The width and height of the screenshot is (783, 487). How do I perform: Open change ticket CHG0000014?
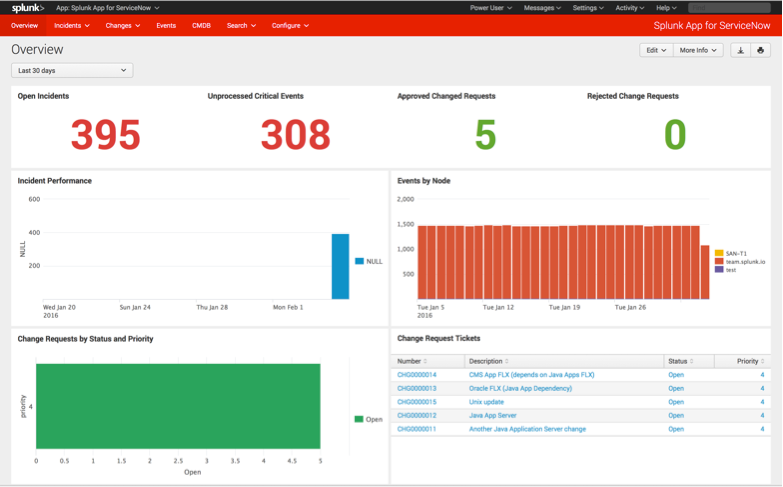coord(416,375)
